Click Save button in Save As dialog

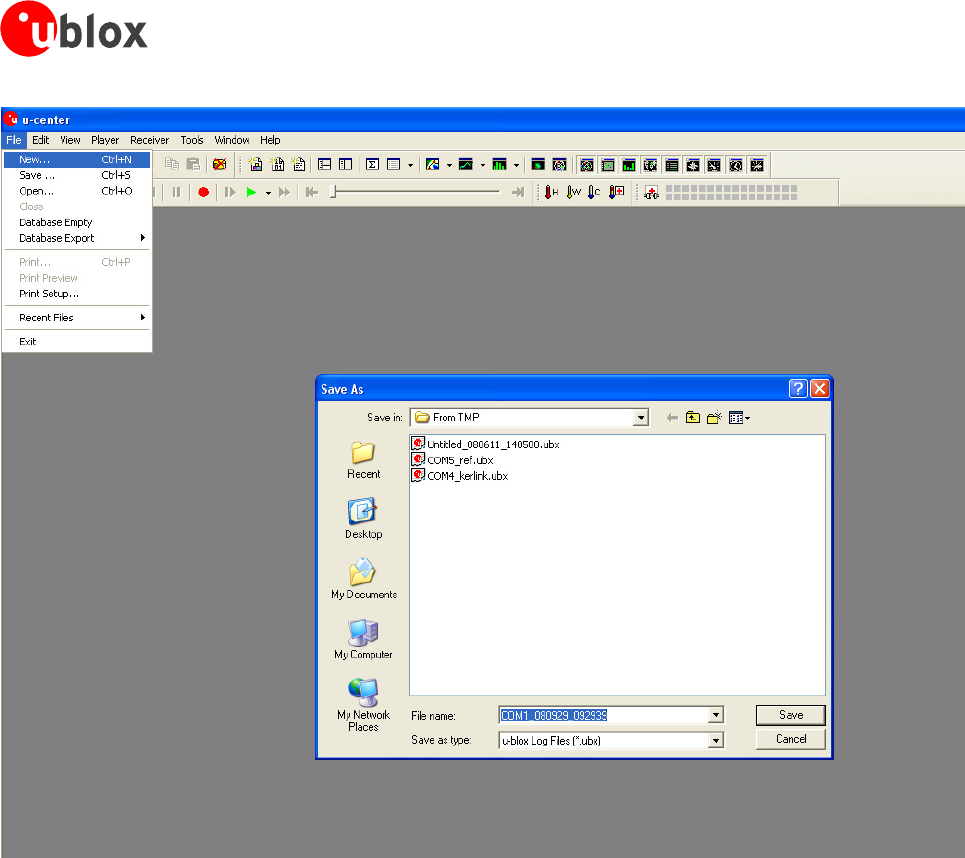[791, 715]
